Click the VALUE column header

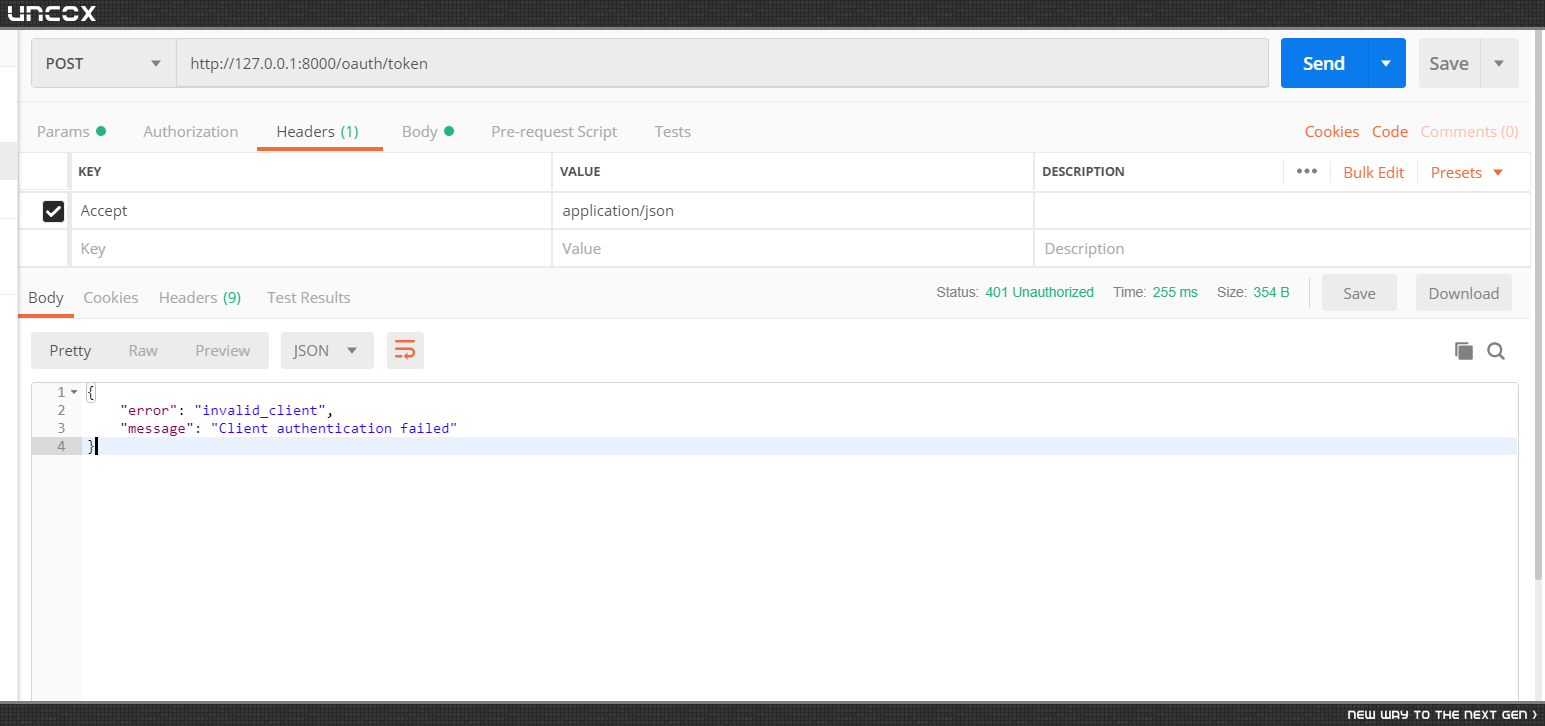[580, 172]
